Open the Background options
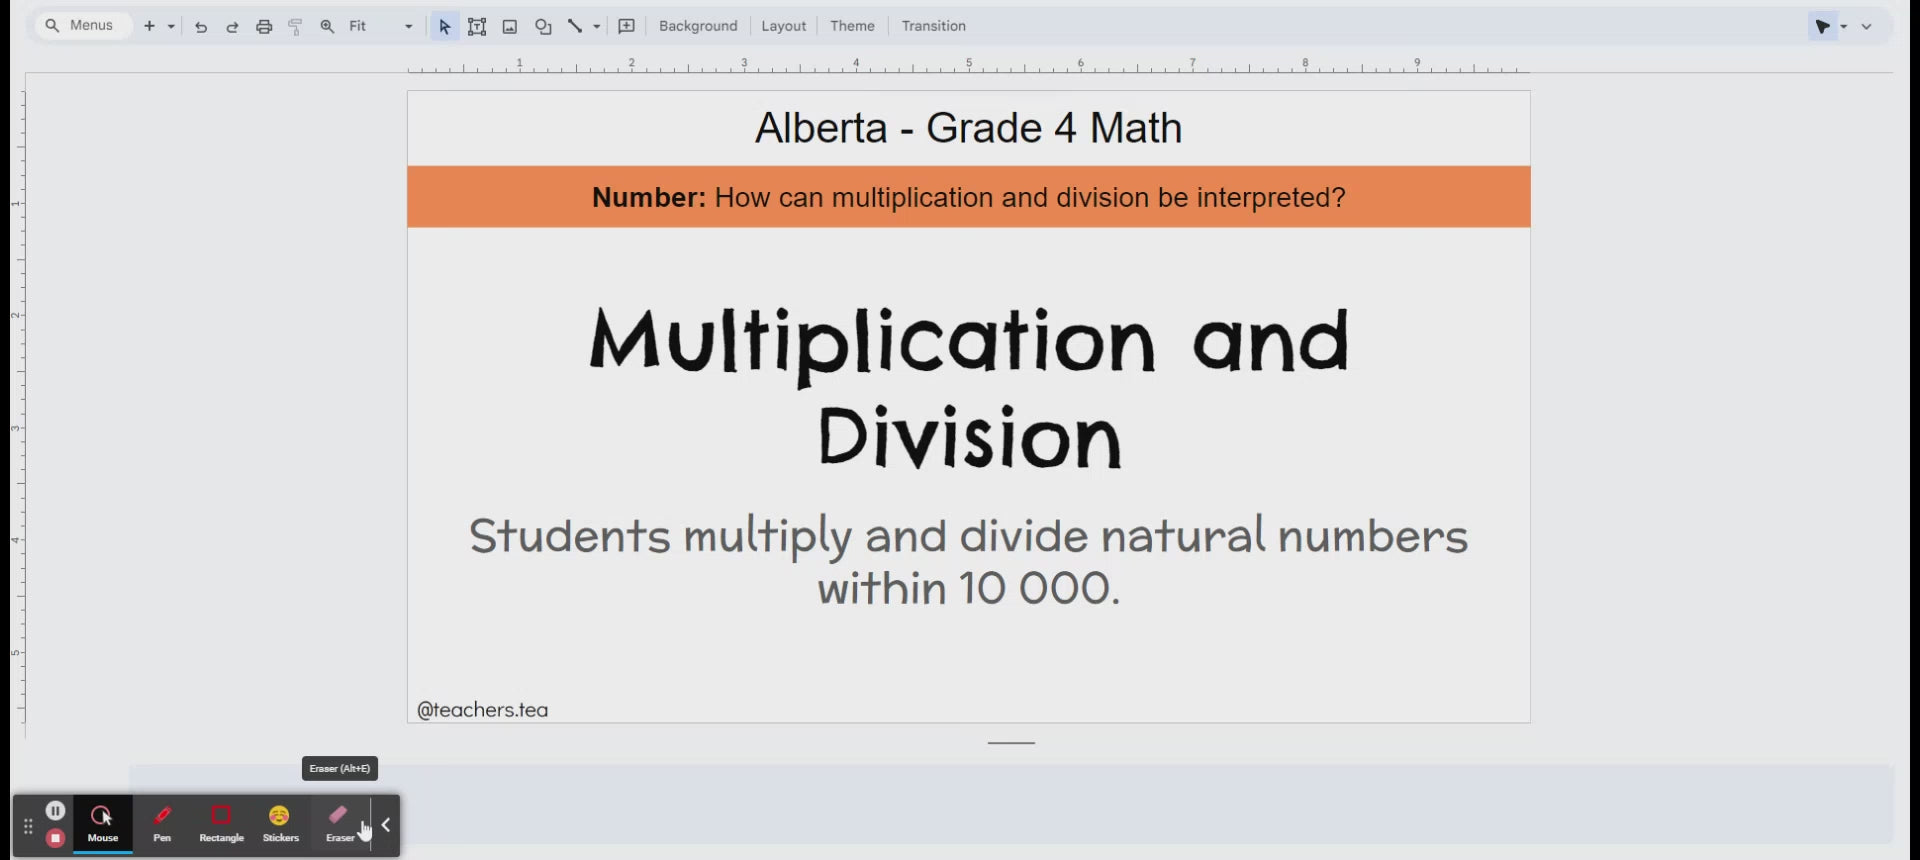Screen dimensions: 1920x860 [698, 26]
